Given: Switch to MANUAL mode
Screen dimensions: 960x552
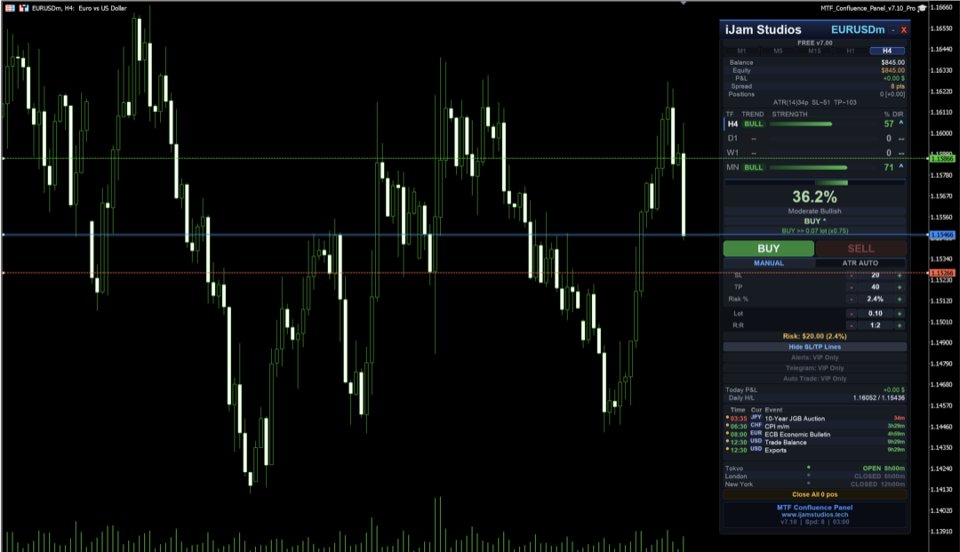Looking at the screenshot, I should tap(768, 263).
